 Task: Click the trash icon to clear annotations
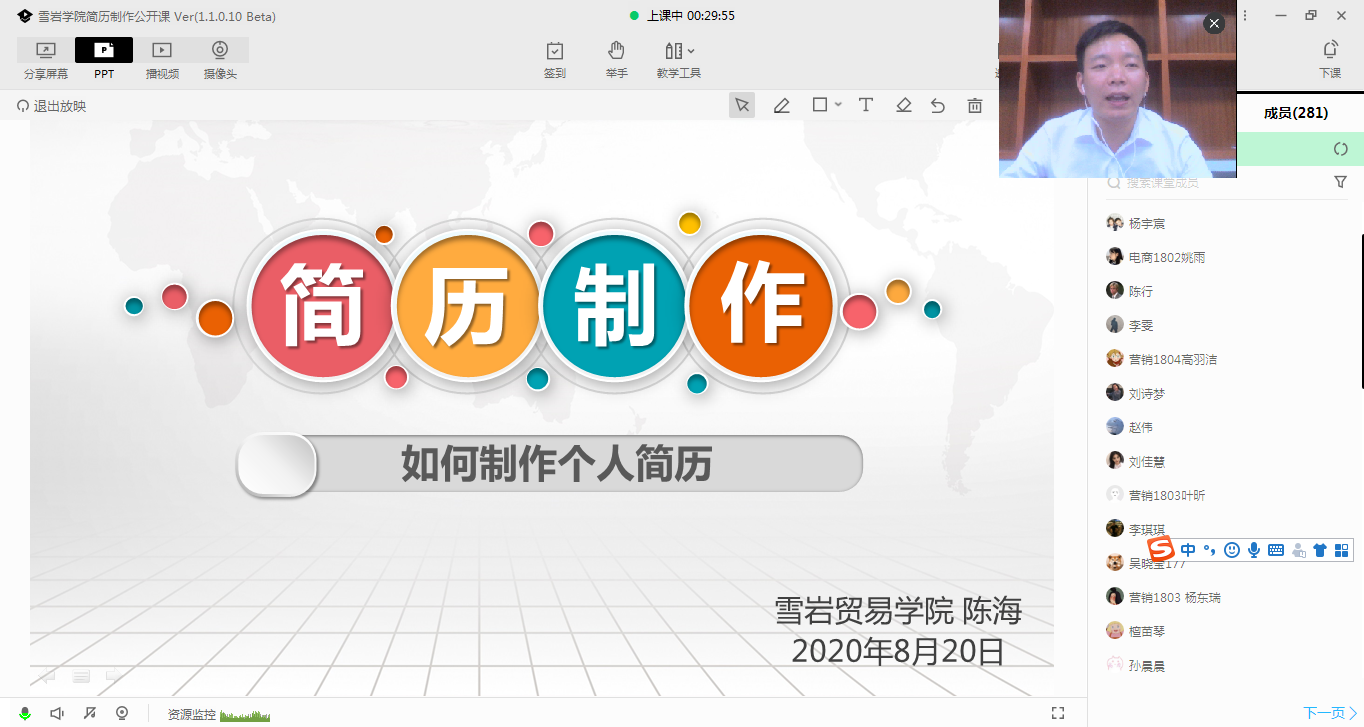[x=974, y=105]
